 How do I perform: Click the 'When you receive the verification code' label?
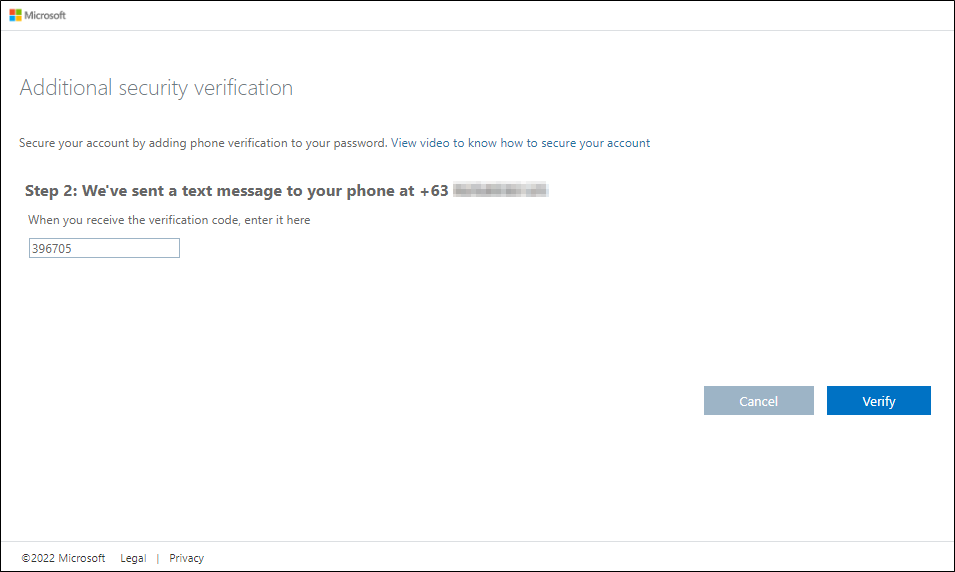tap(169, 220)
